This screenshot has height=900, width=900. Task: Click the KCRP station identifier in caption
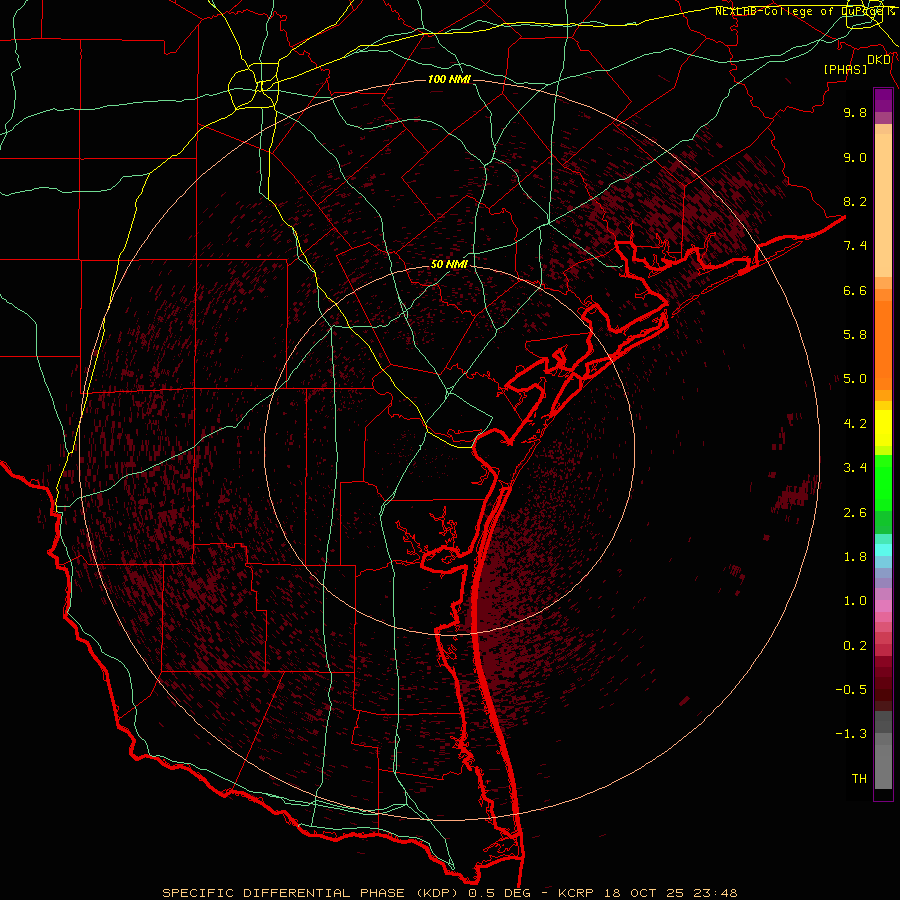578,893
